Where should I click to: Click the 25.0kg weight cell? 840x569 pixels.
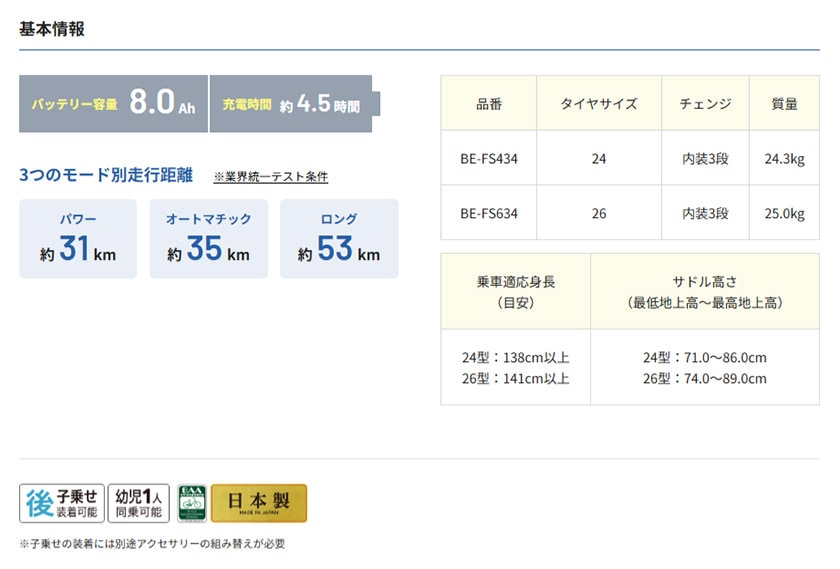click(x=784, y=213)
